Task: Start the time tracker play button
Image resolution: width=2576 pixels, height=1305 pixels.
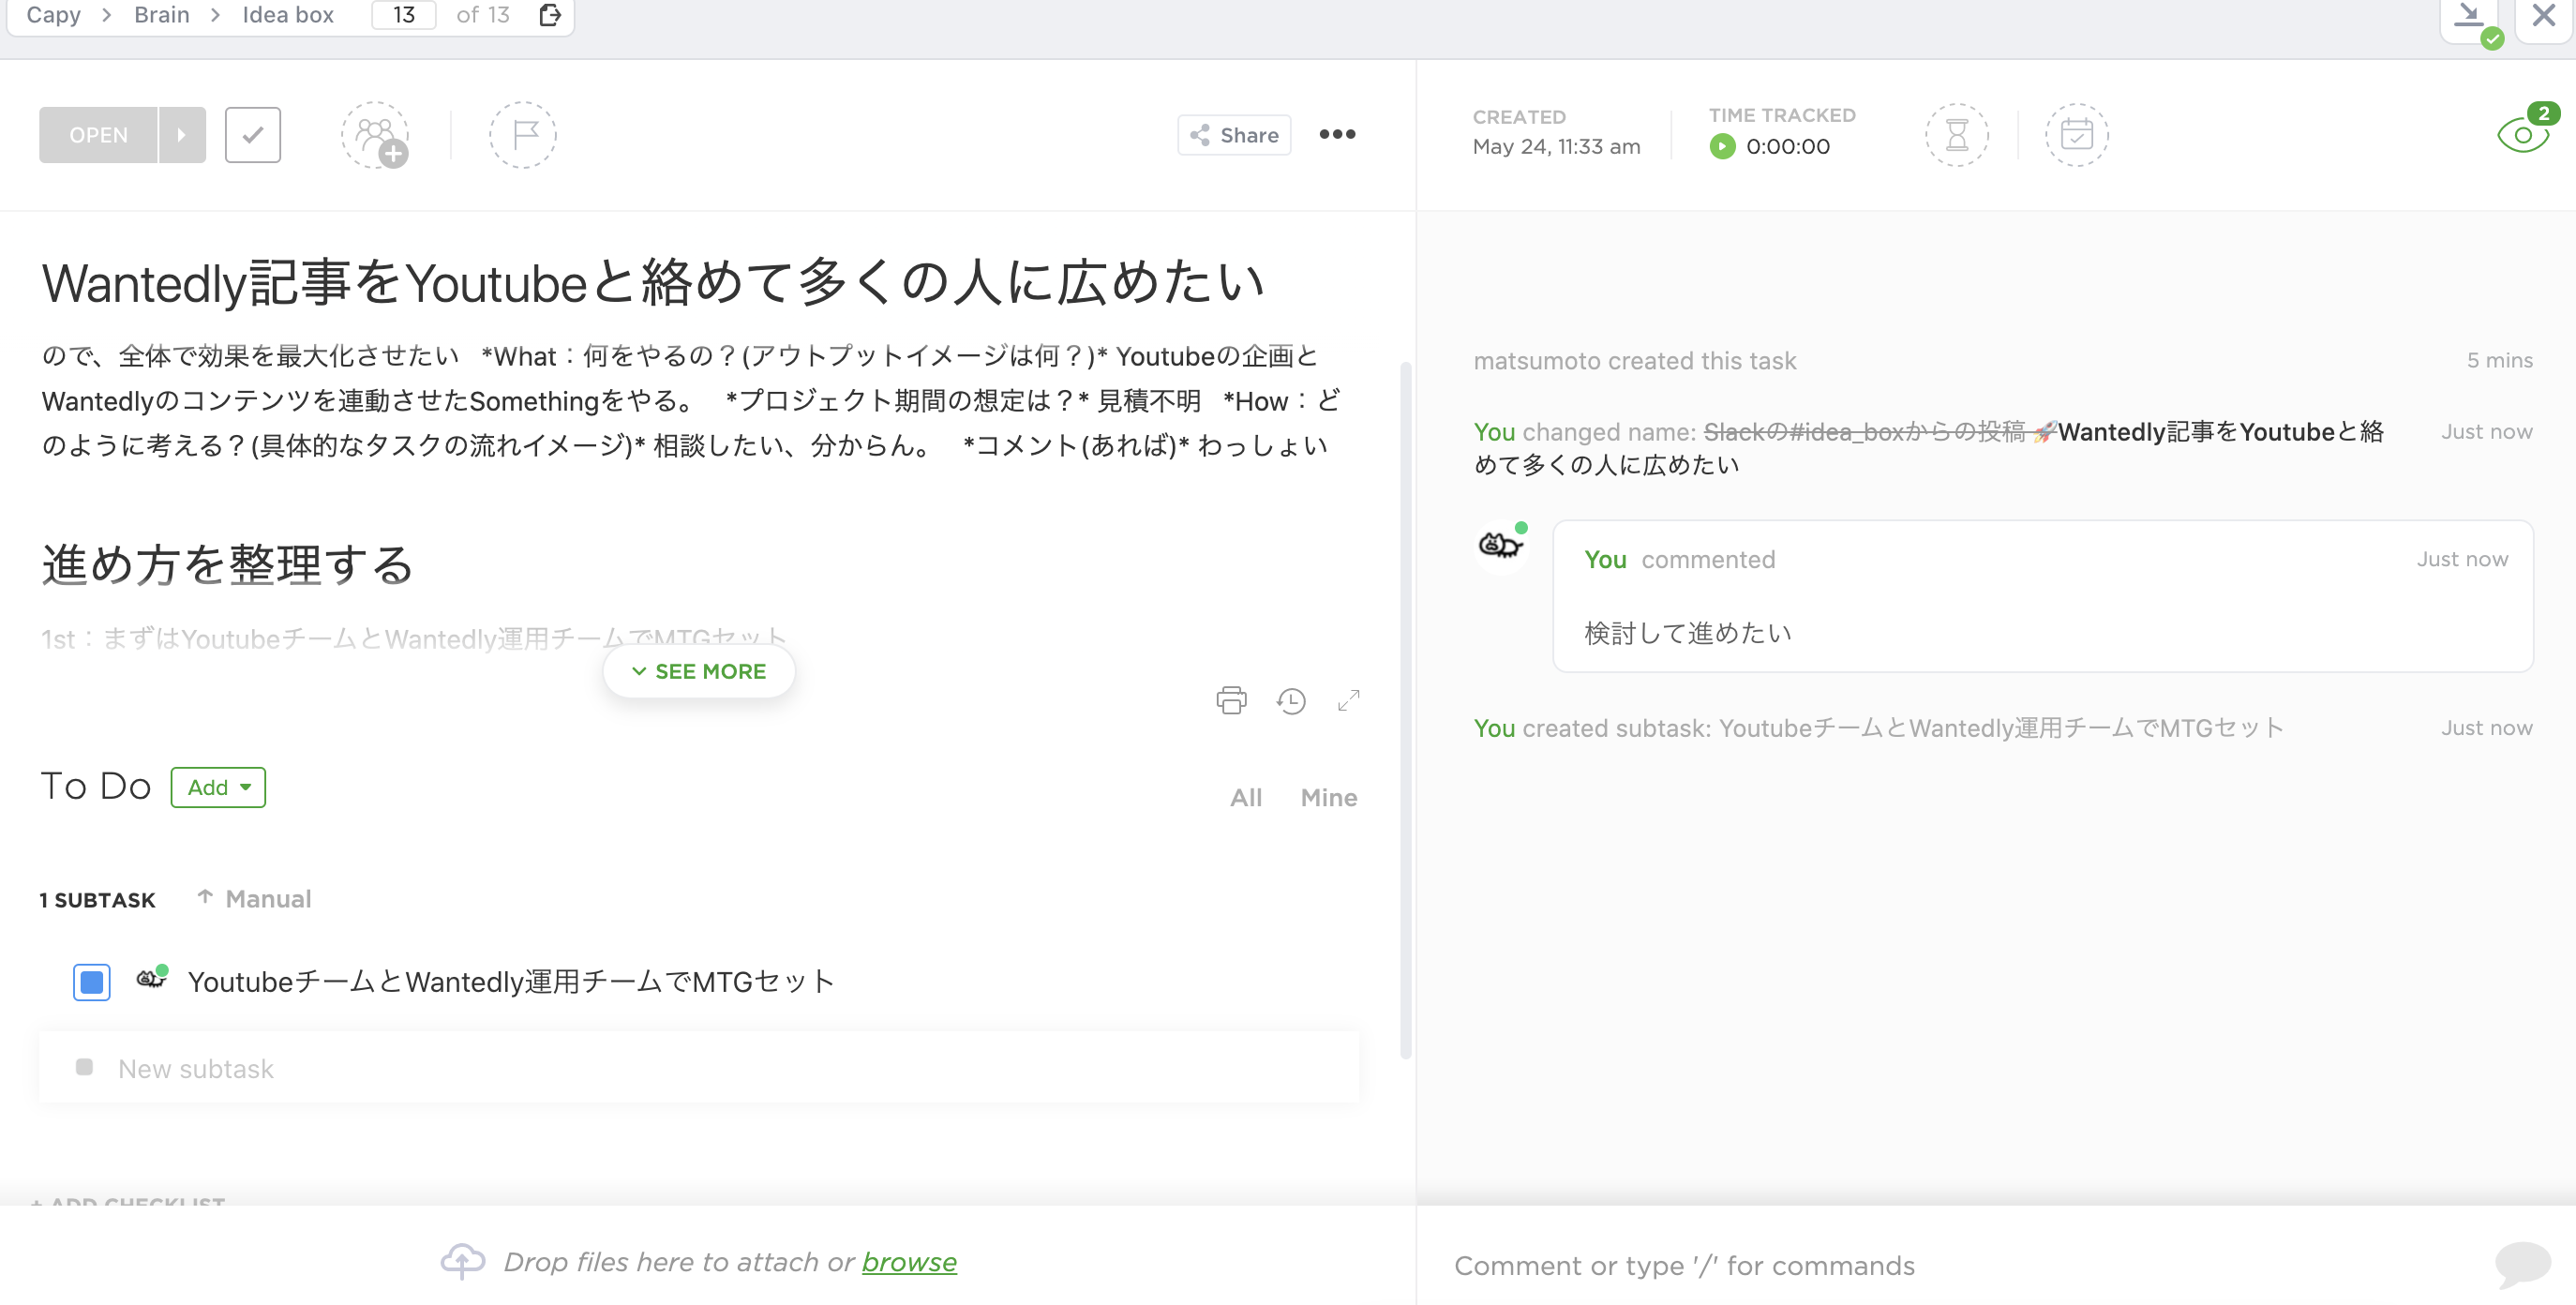Action: 1722,147
